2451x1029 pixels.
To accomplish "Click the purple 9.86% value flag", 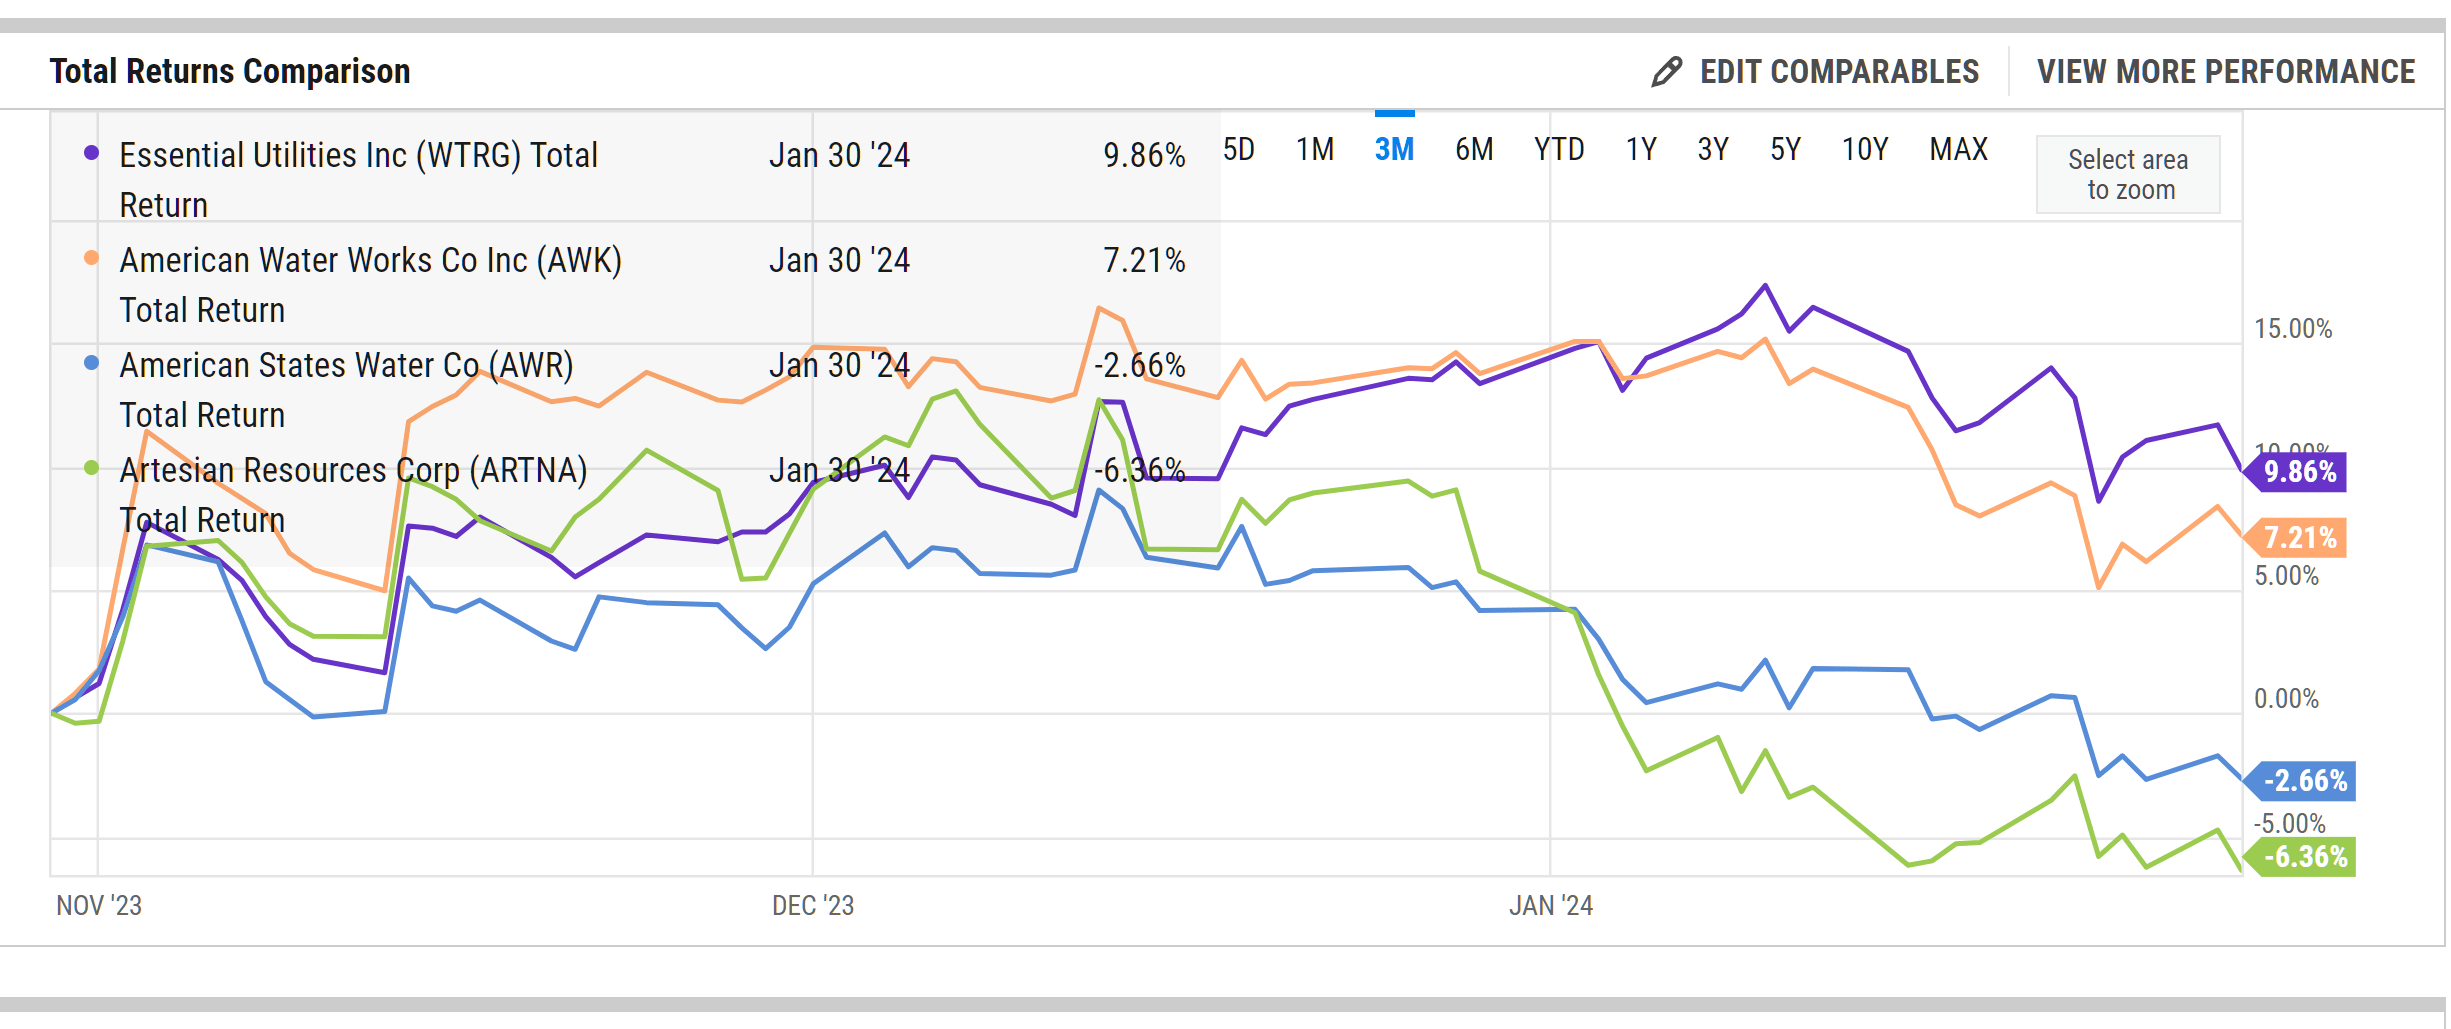I will coord(2299,472).
